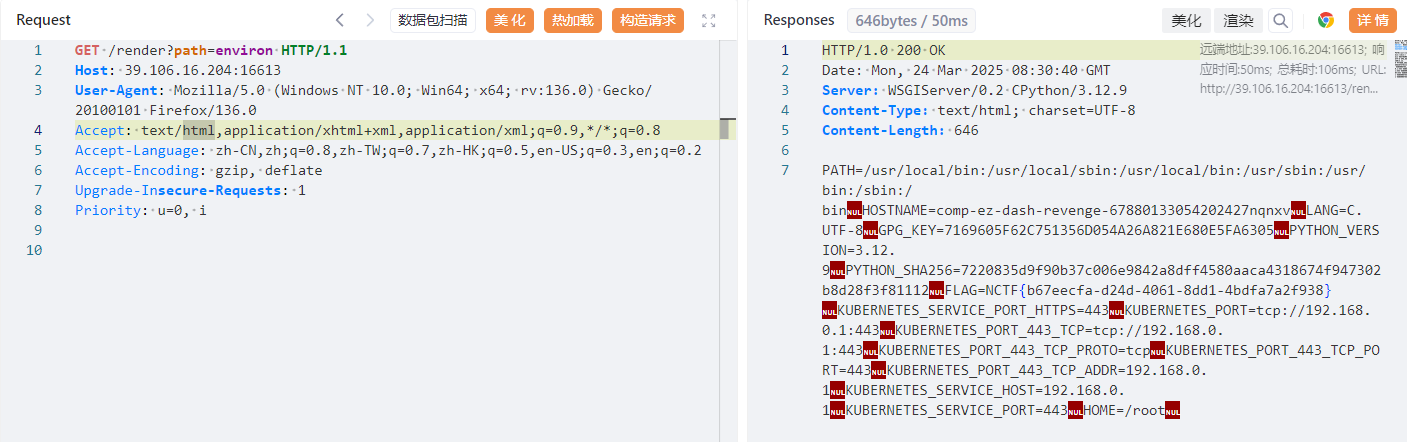Click the HOSTNAME=comp-ez-dash-revenge value

coord(1076,210)
